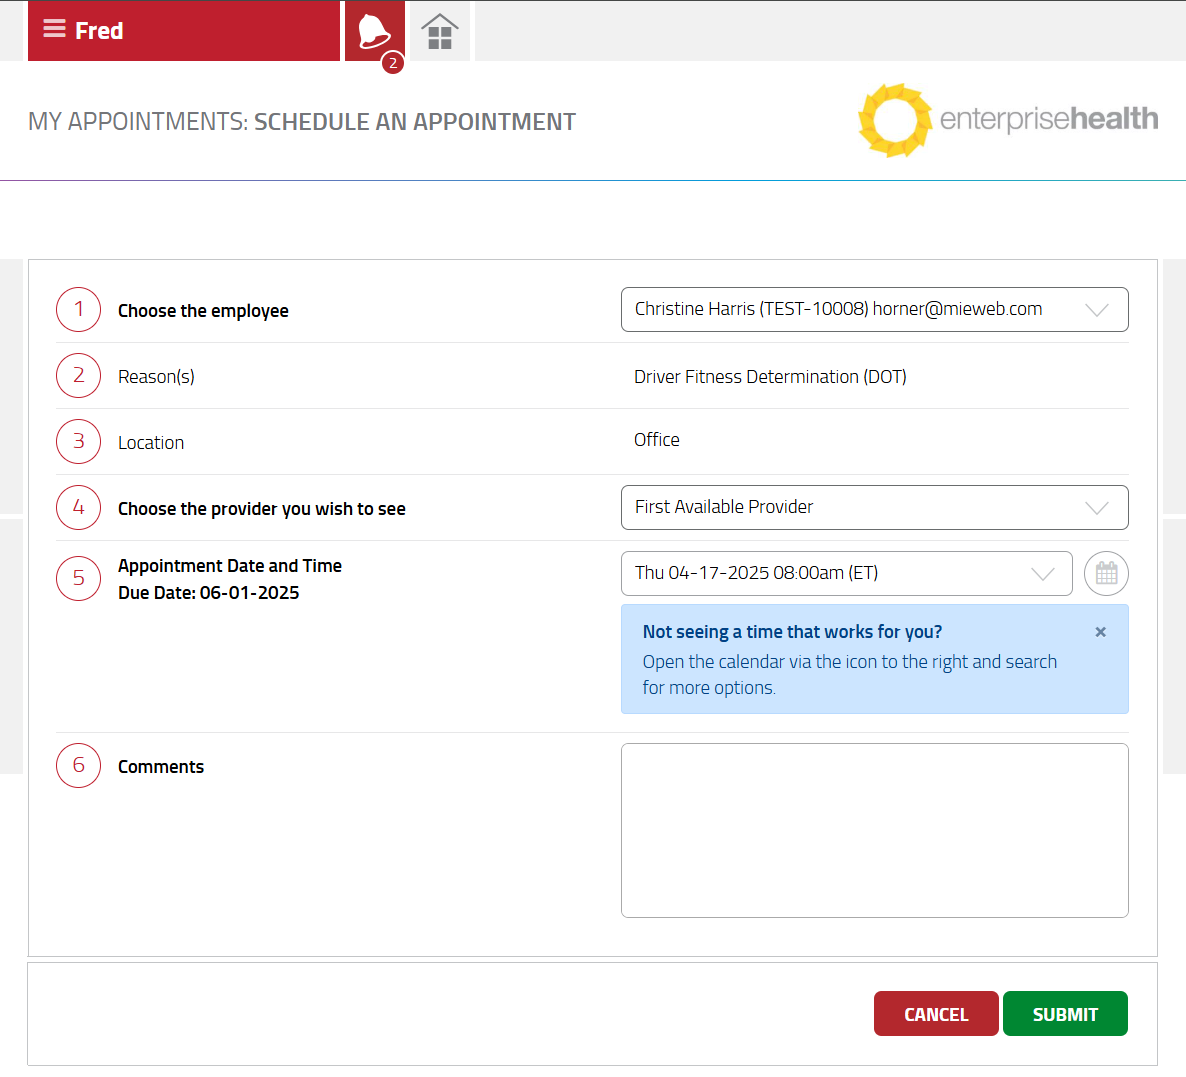Open the hamburger menu next to Fred
This screenshot has height=1077, width=1186.
[x=54, y=30]
